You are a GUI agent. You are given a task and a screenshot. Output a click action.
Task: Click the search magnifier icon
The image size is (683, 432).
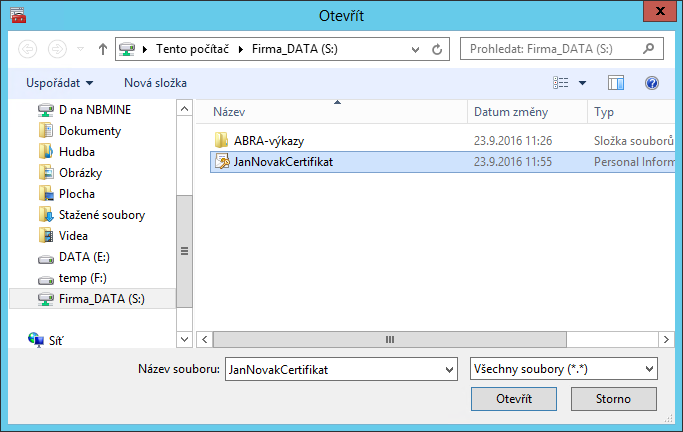pyautogui.click(x=649, y=48)
